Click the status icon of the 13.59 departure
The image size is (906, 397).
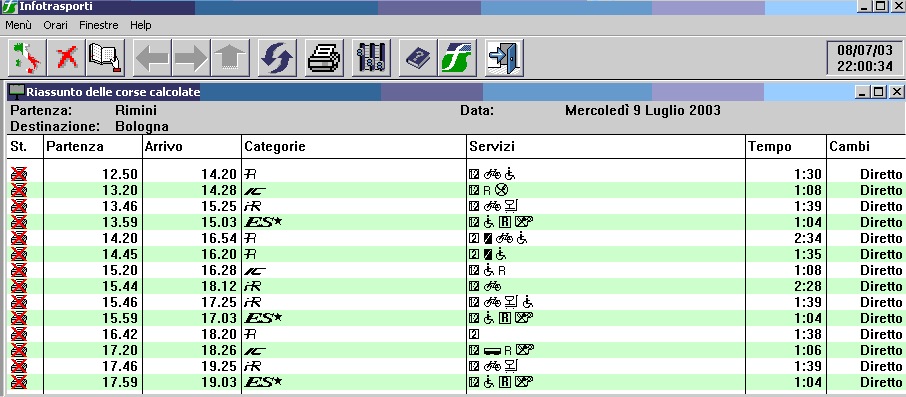(19, 222)
